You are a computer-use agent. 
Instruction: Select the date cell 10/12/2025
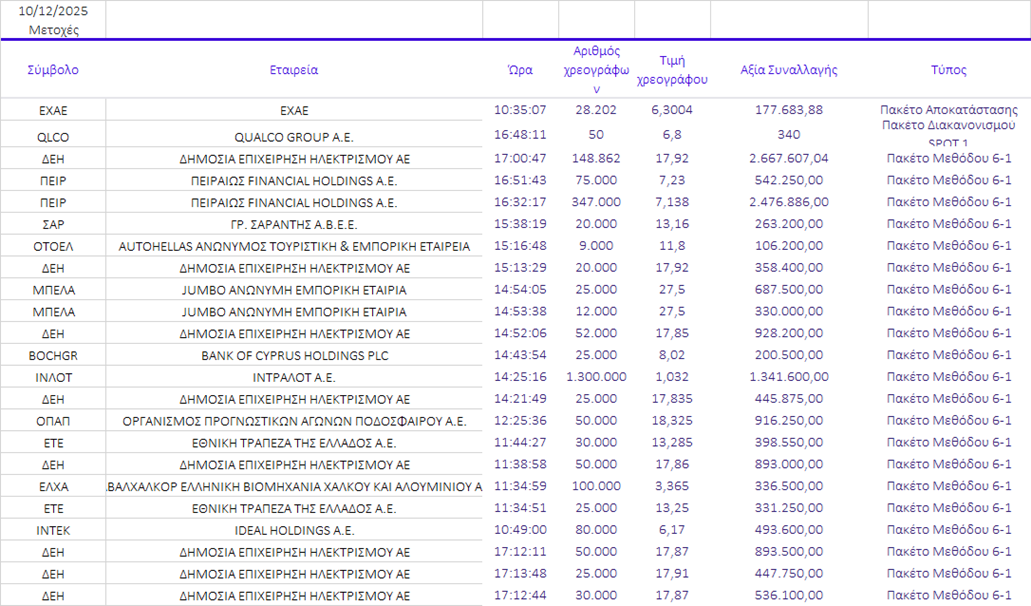pyautogui.click(x=53, y=10)
